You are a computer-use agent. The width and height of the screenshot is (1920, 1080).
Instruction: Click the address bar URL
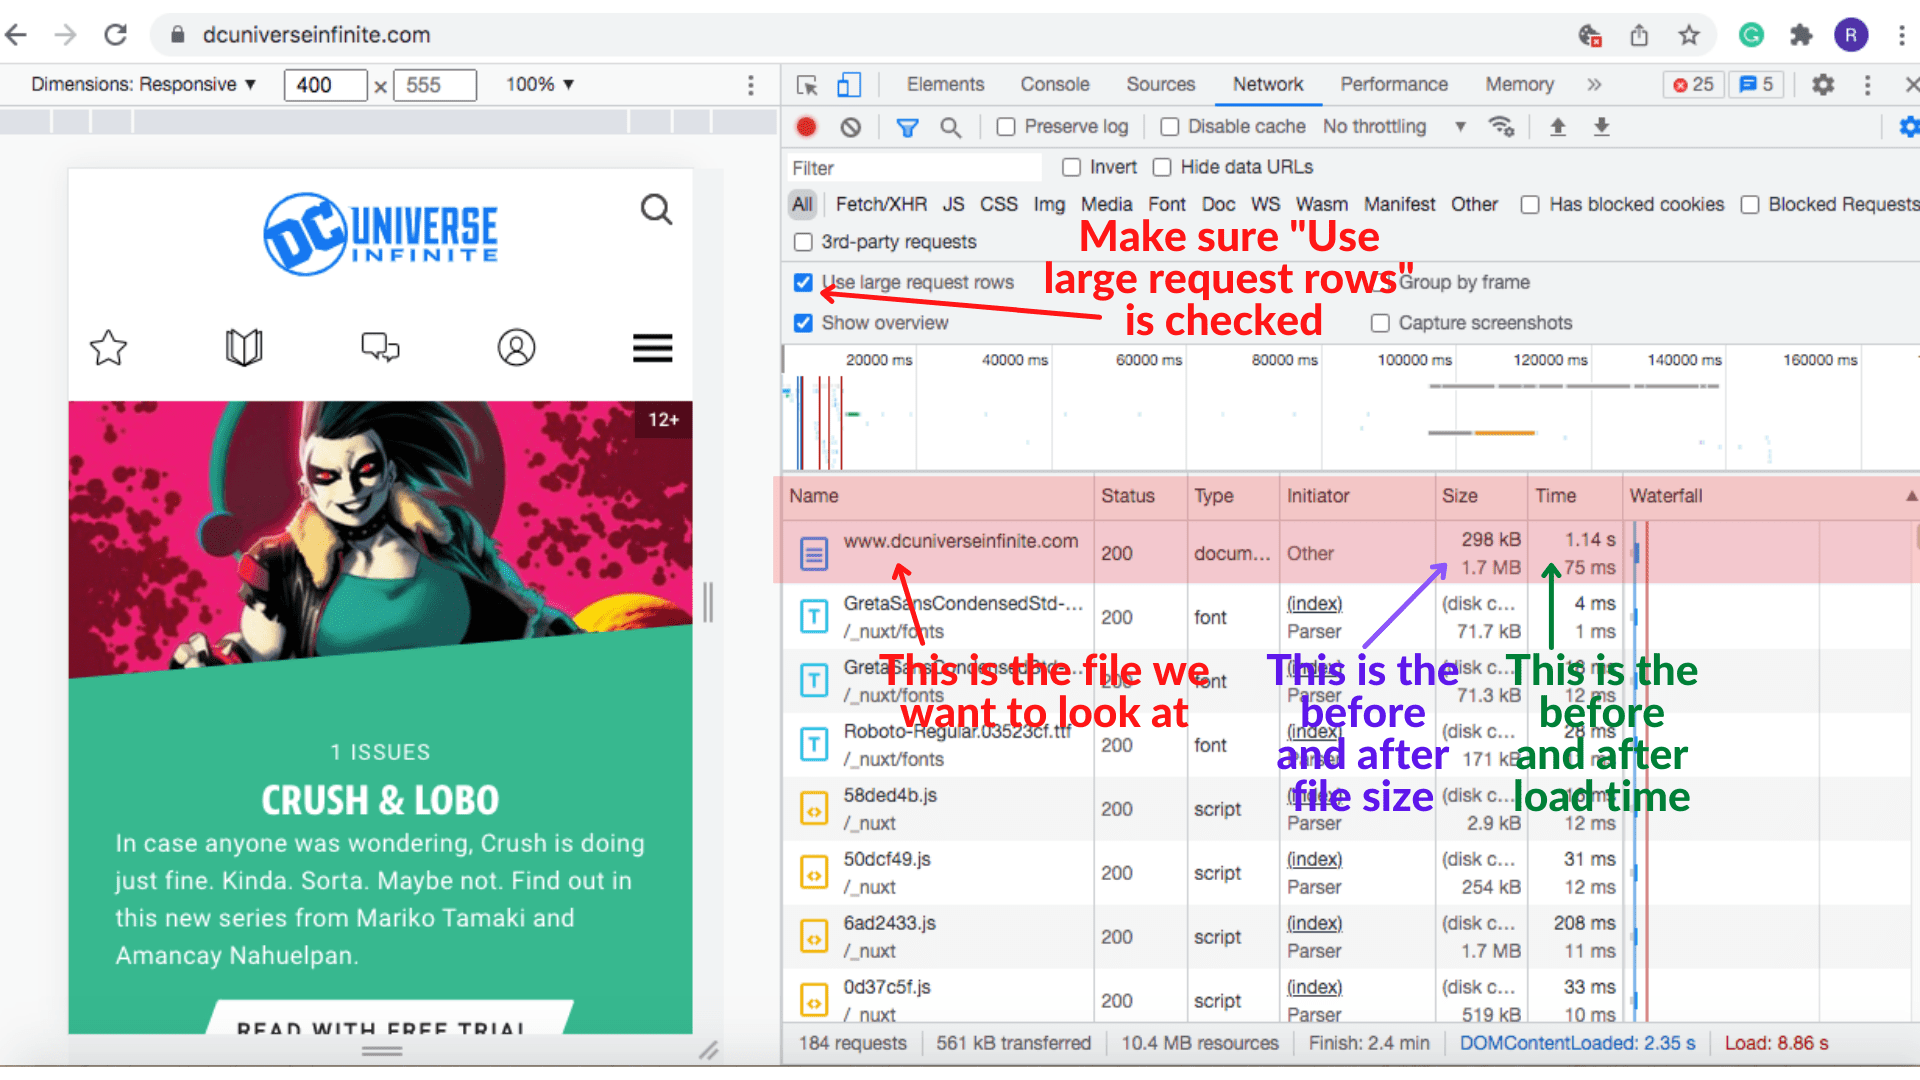316,35
